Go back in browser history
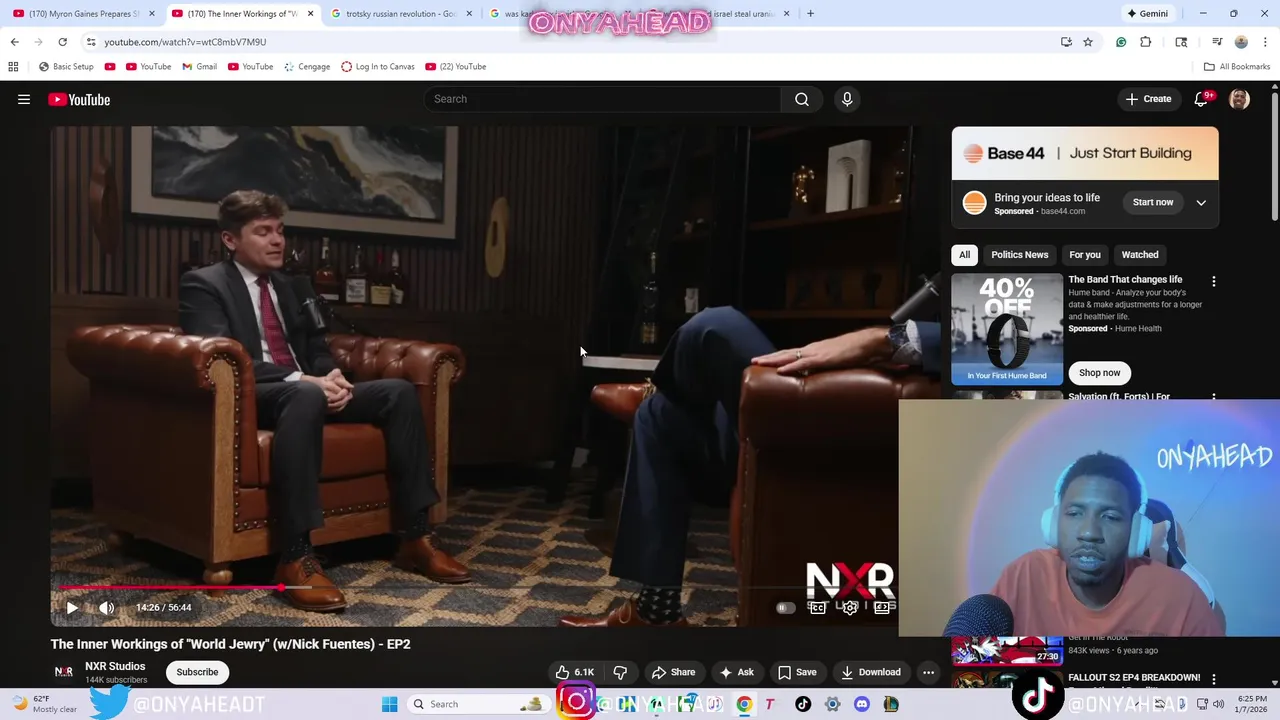This screenshot has height=720, width=1280. pos(14,42)
